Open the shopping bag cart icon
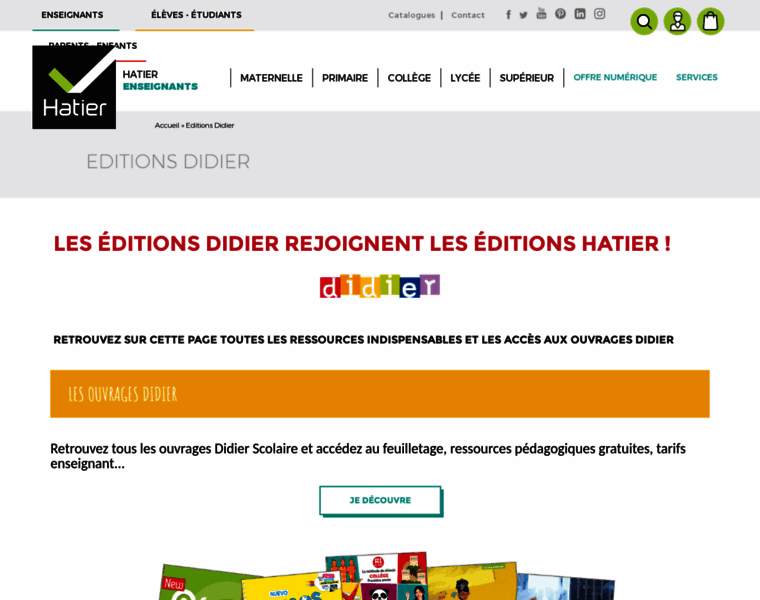 711,21
